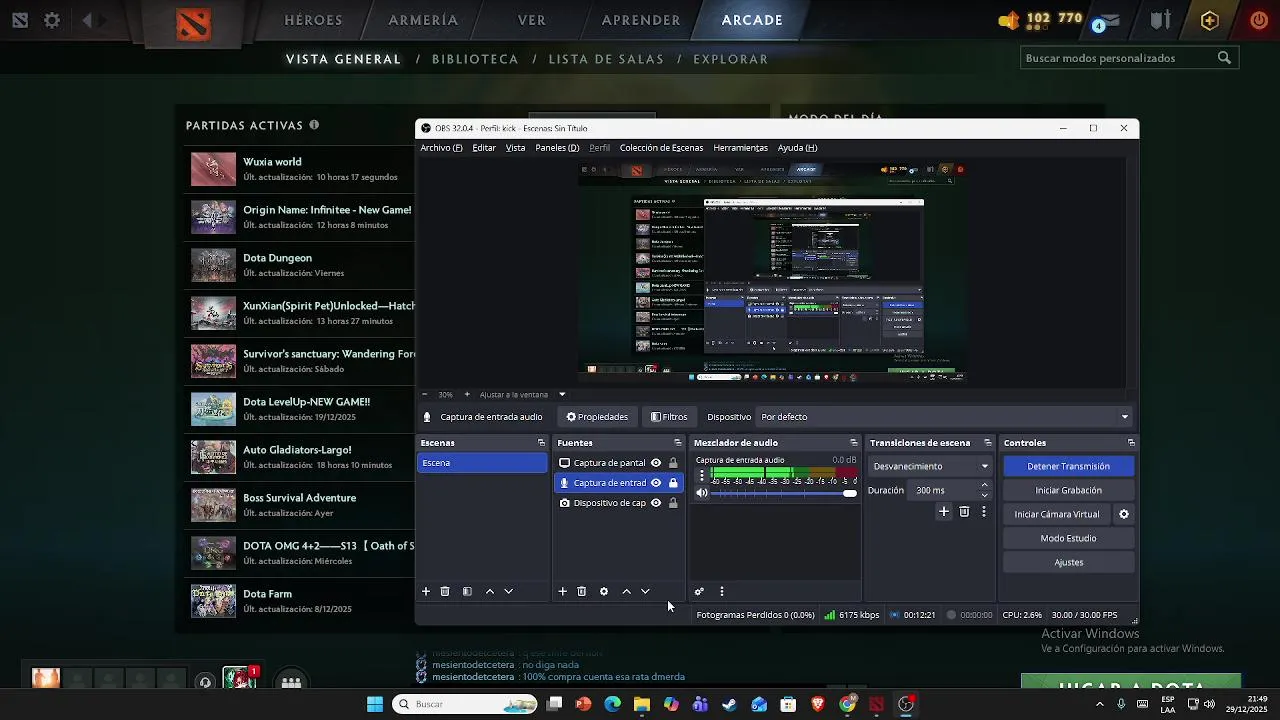Open Filtros button for selected source

pos(669,417)
